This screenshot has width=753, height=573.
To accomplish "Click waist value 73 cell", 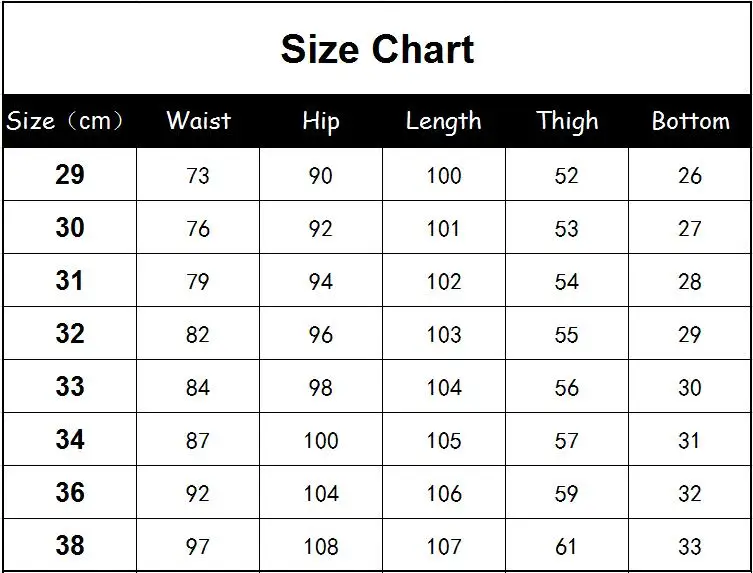I will 198,174.
